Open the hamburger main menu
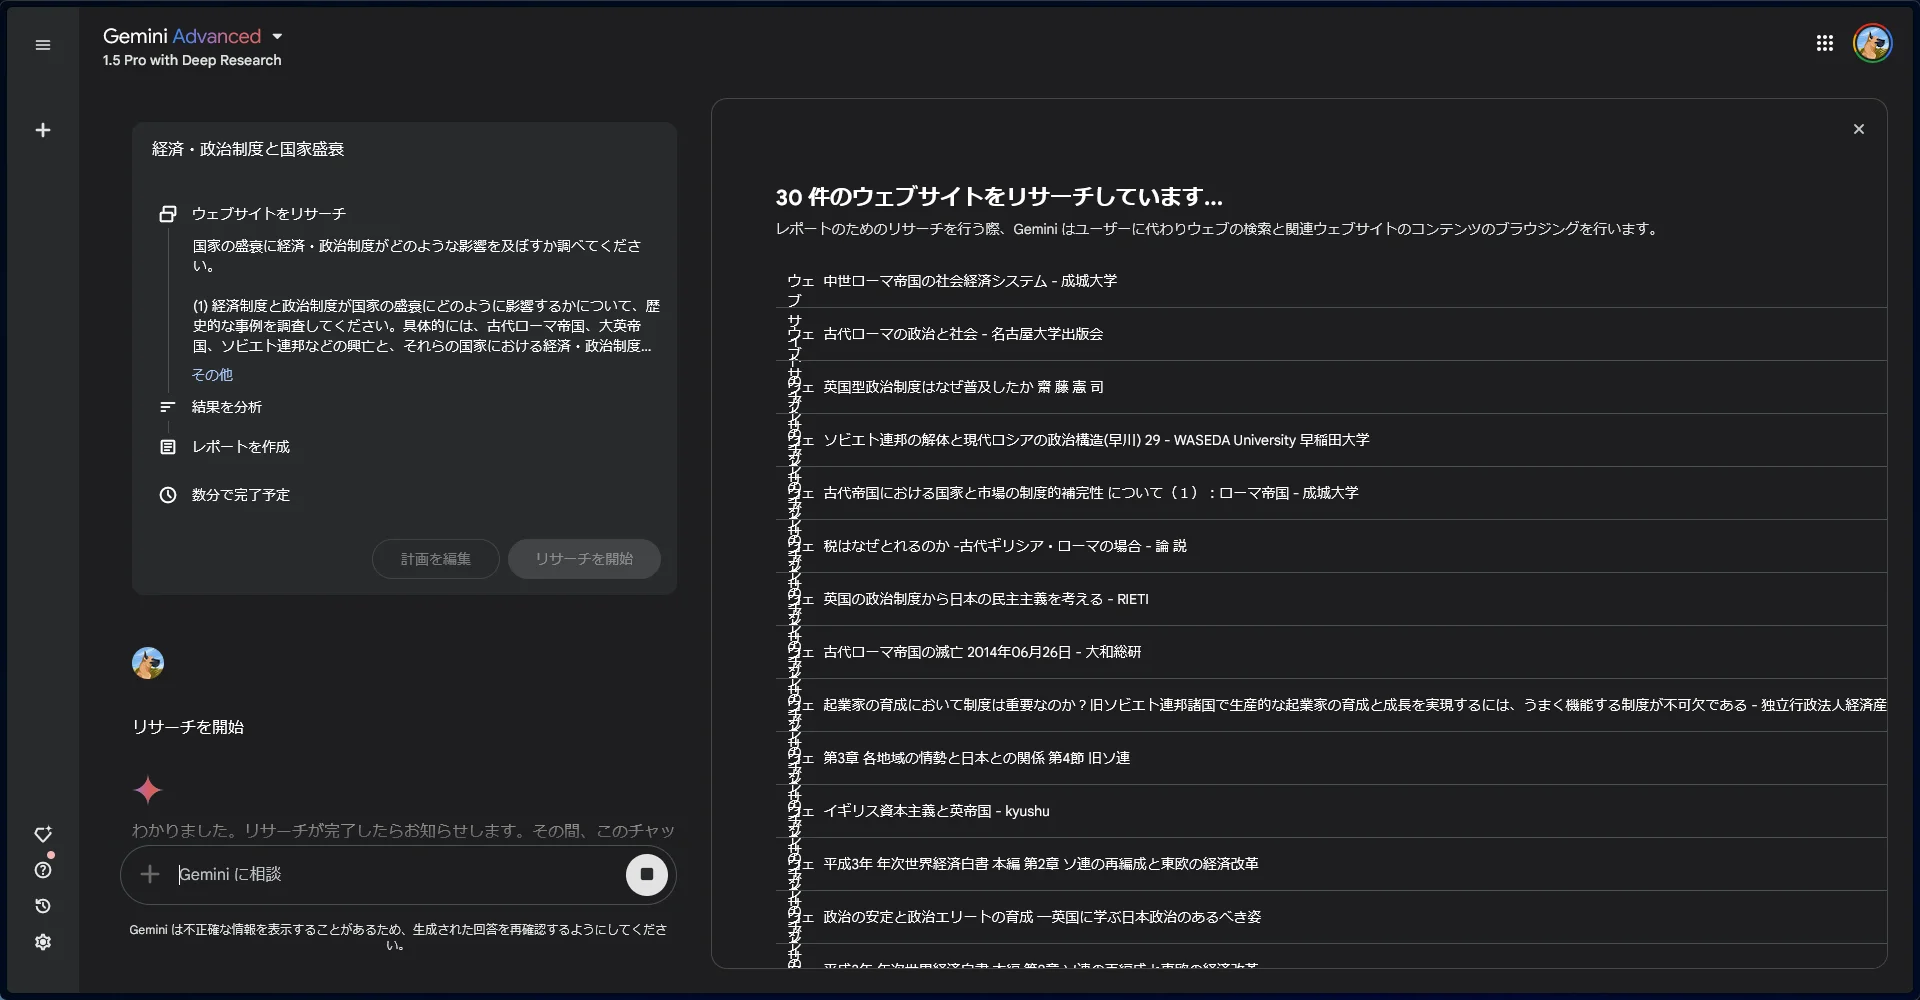The width and height of the screenshot is (1920, 1000). 43,45
